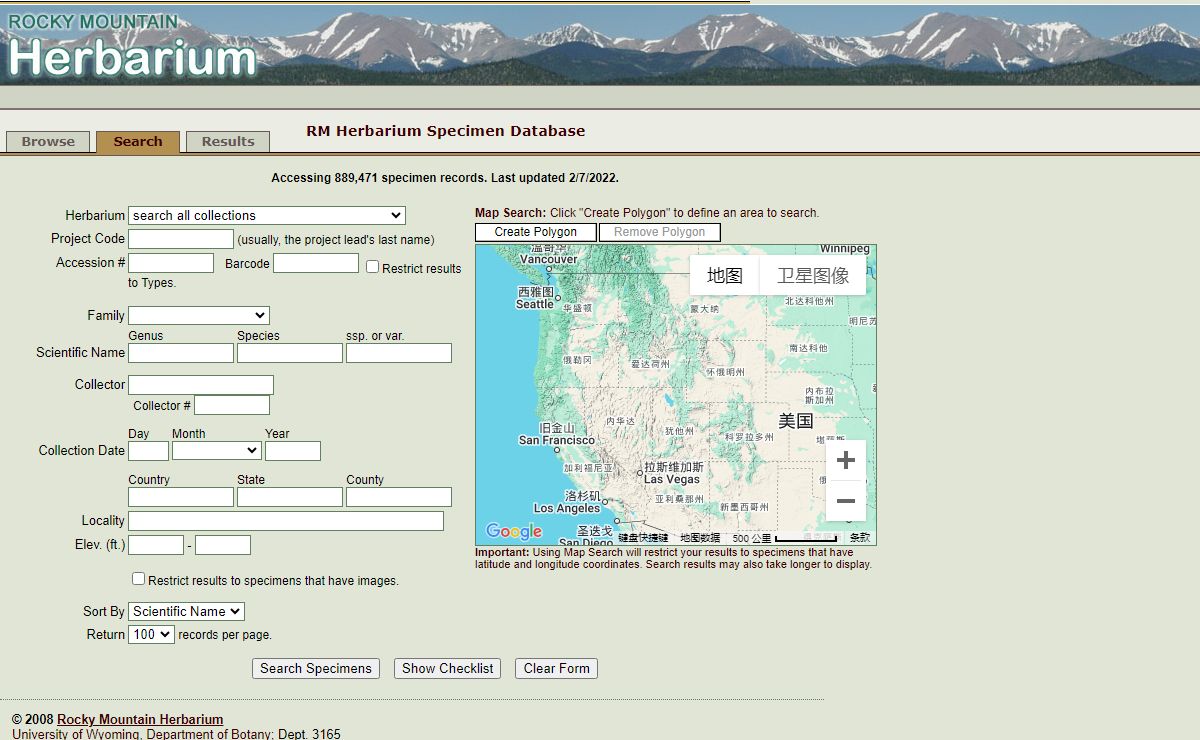
Task: Focus the Species input field
Action: (x=290, y=353)
